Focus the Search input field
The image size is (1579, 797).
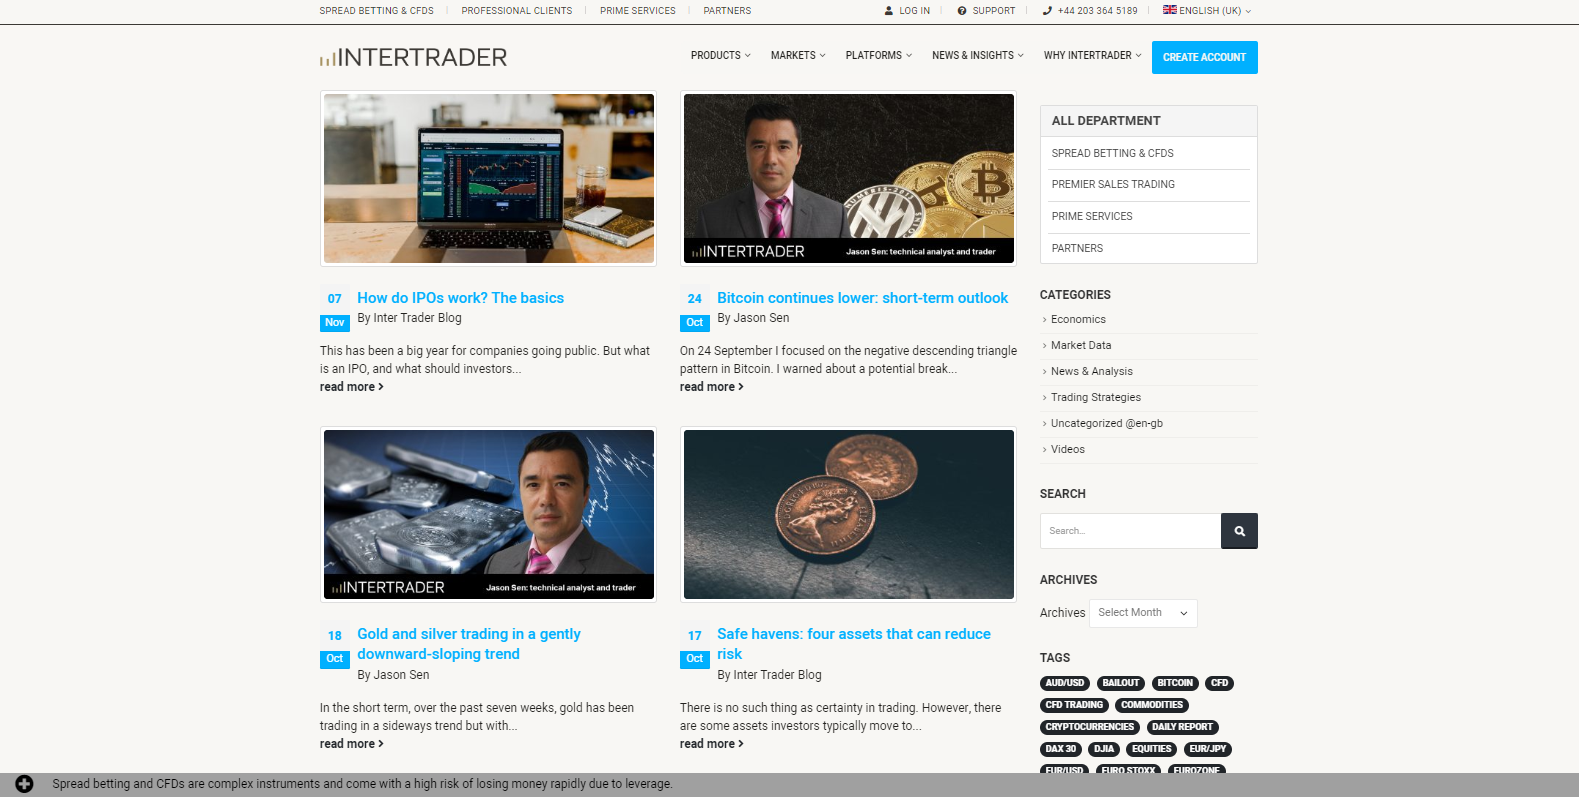click(1130, 531)
